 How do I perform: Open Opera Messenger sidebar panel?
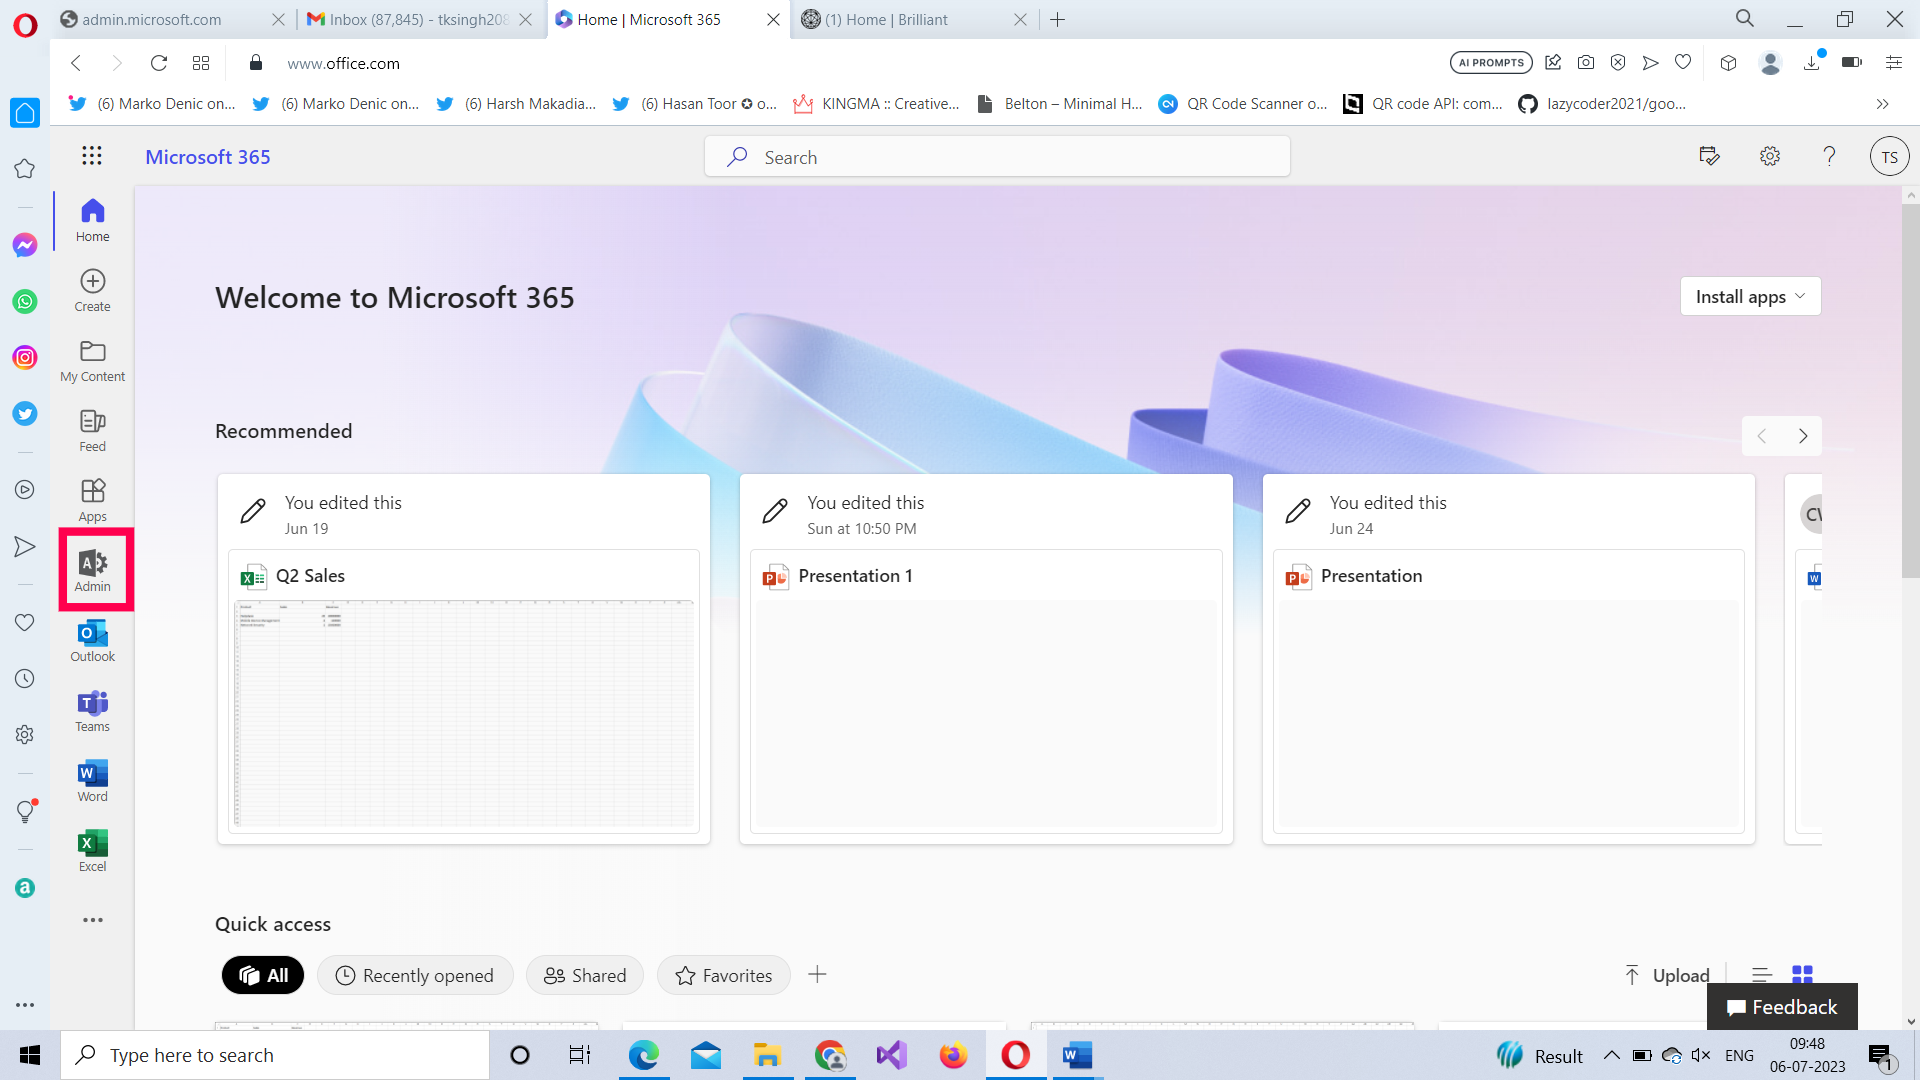[25, 245]
